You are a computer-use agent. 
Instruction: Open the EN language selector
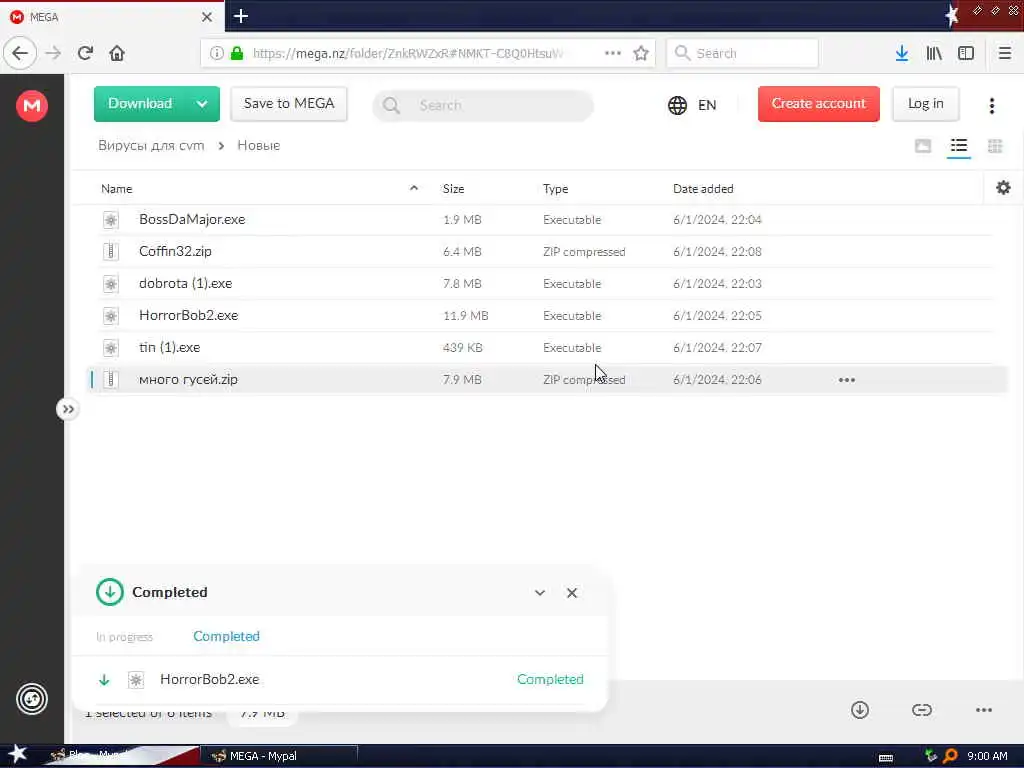(x=692, y=105)
